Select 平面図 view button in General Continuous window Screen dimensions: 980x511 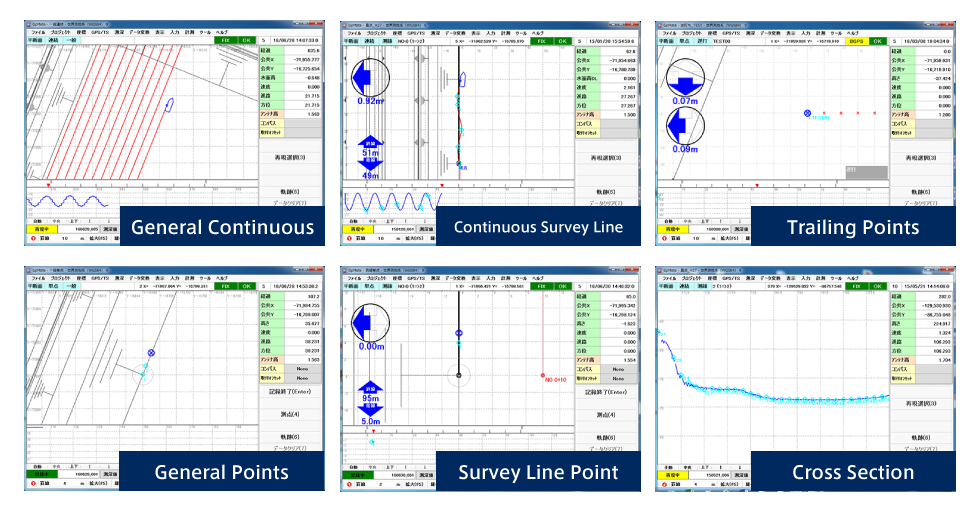(x=34, y=40)
